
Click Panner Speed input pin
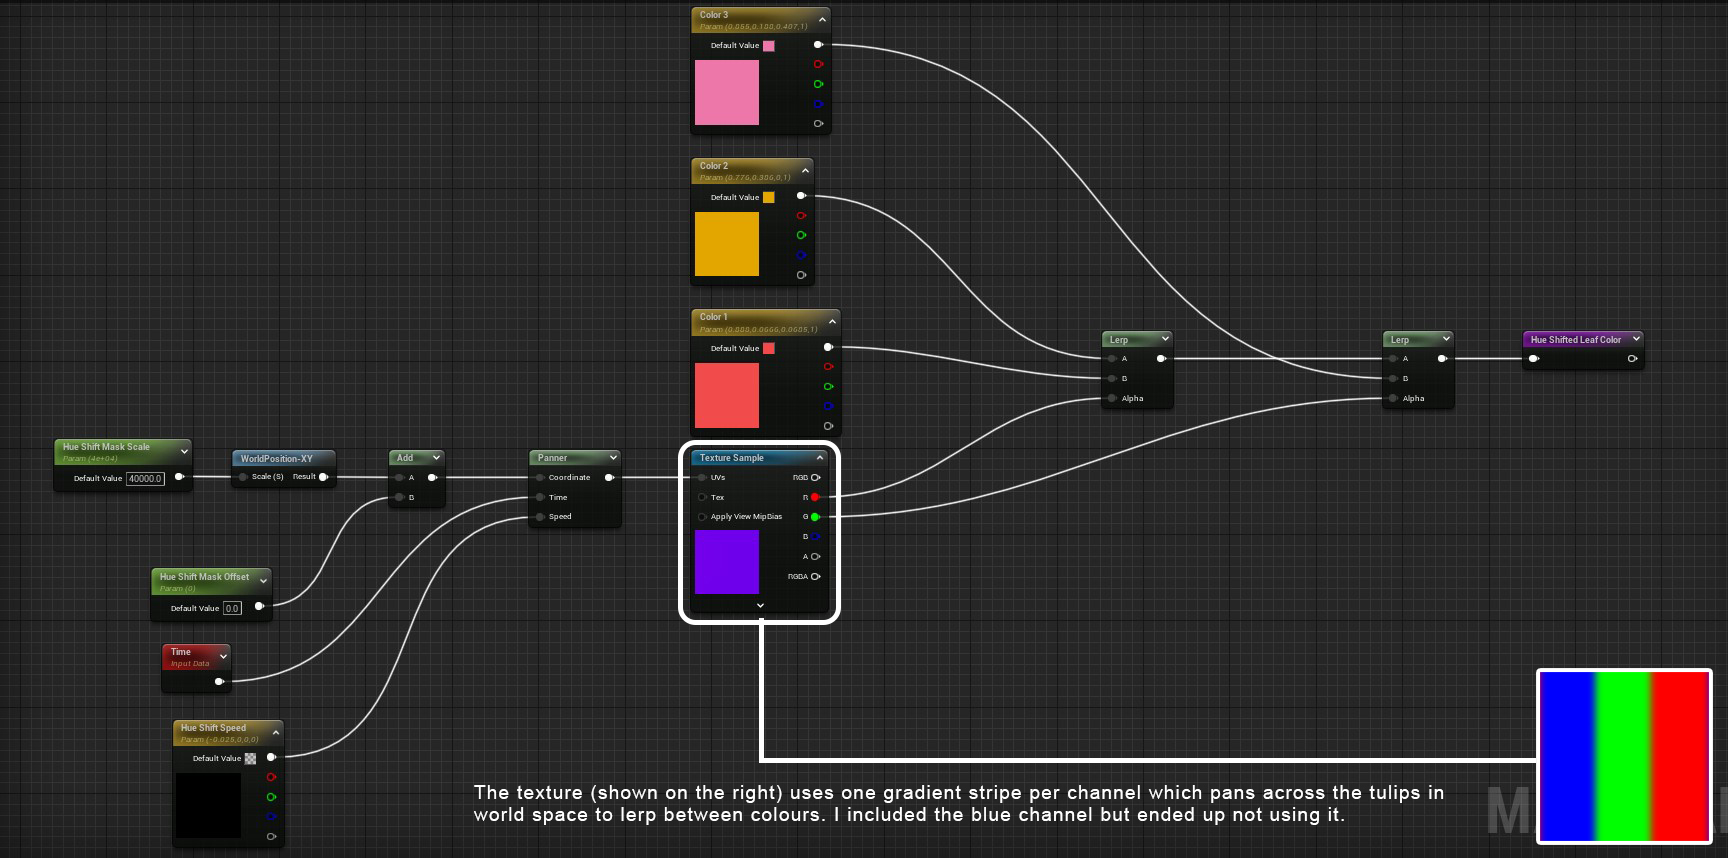[x=540, y=517]
